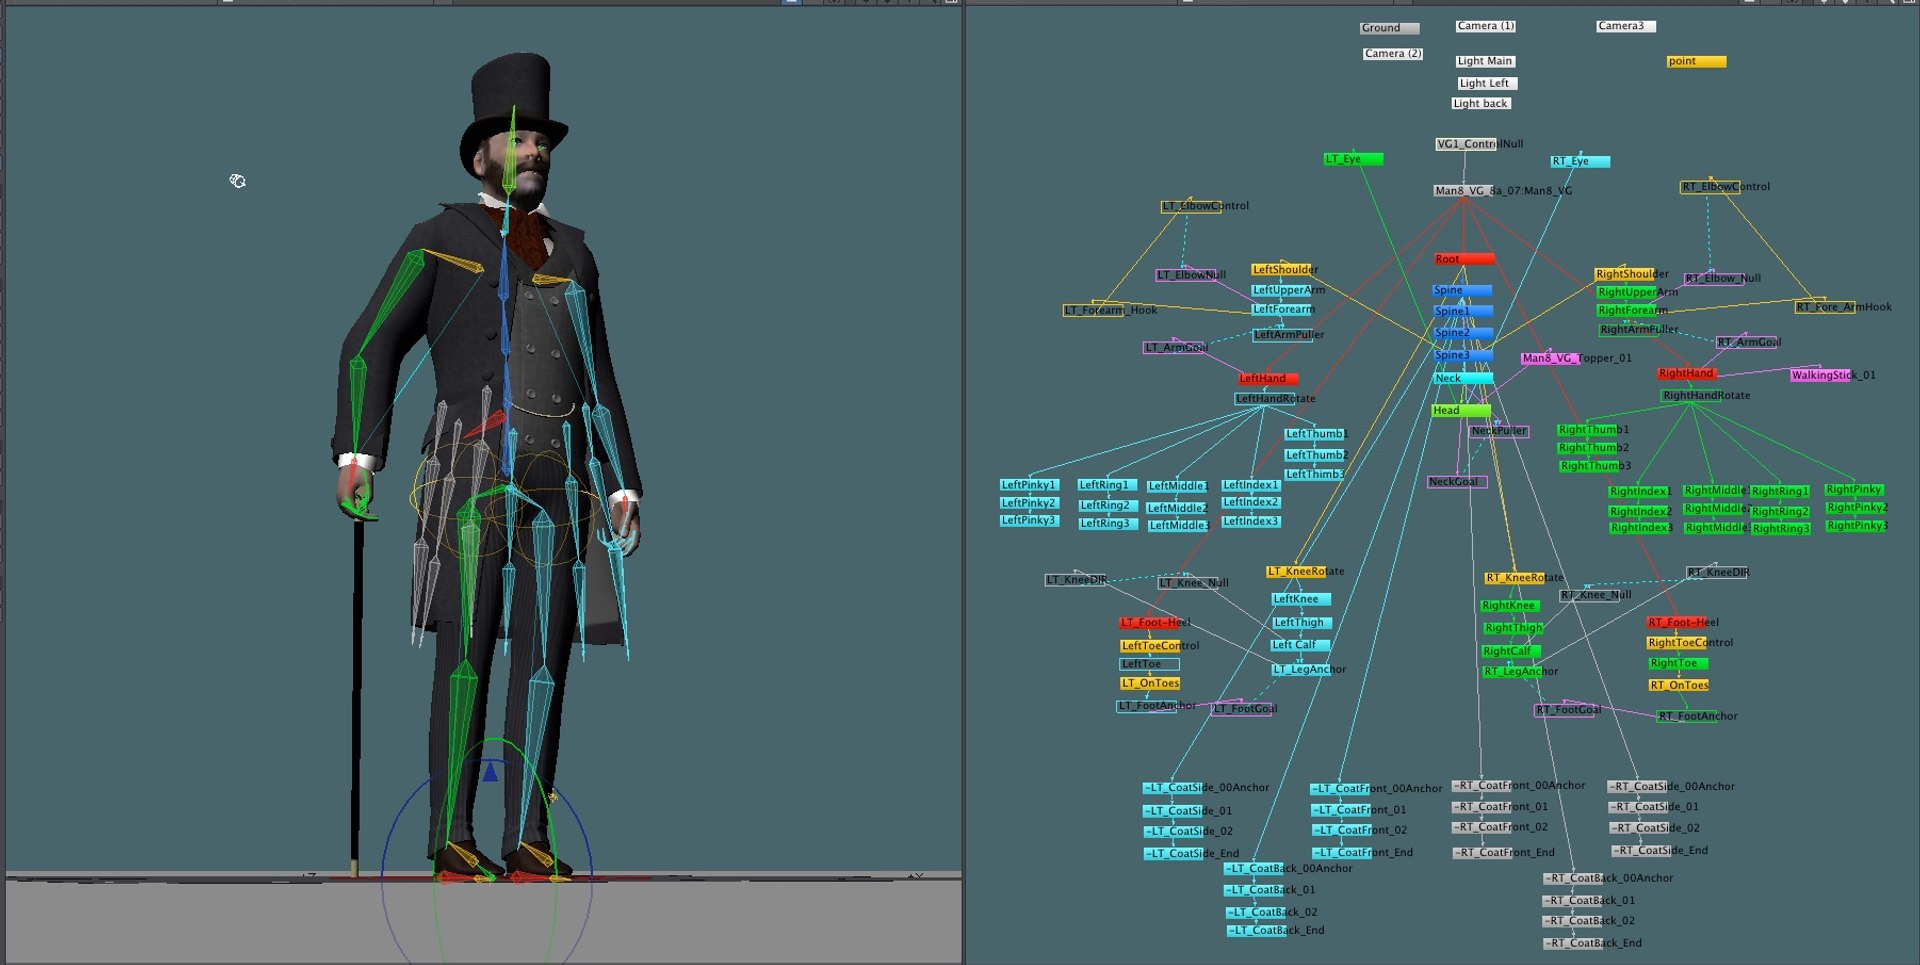The image size is (1920, 965).
Task: Select the cyan Neck bone node
Action: [1463, 378]
